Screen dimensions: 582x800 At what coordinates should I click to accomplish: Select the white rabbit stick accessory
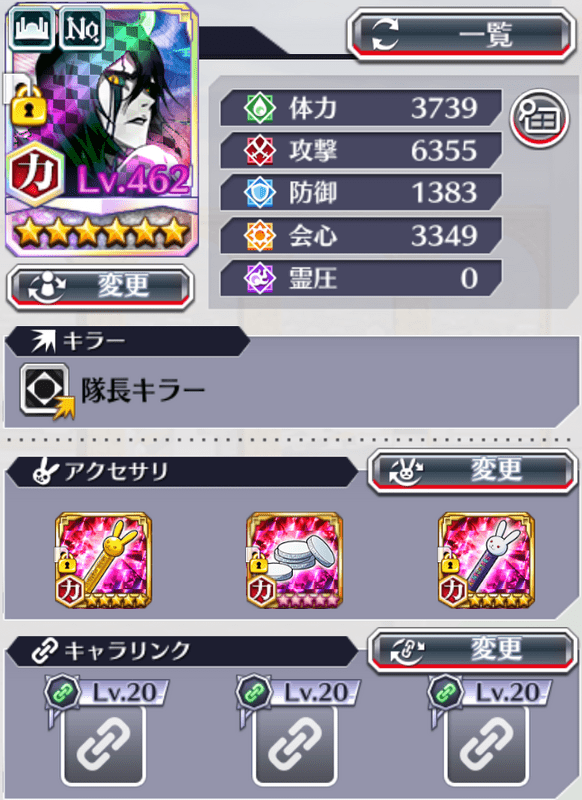[486, 560]
